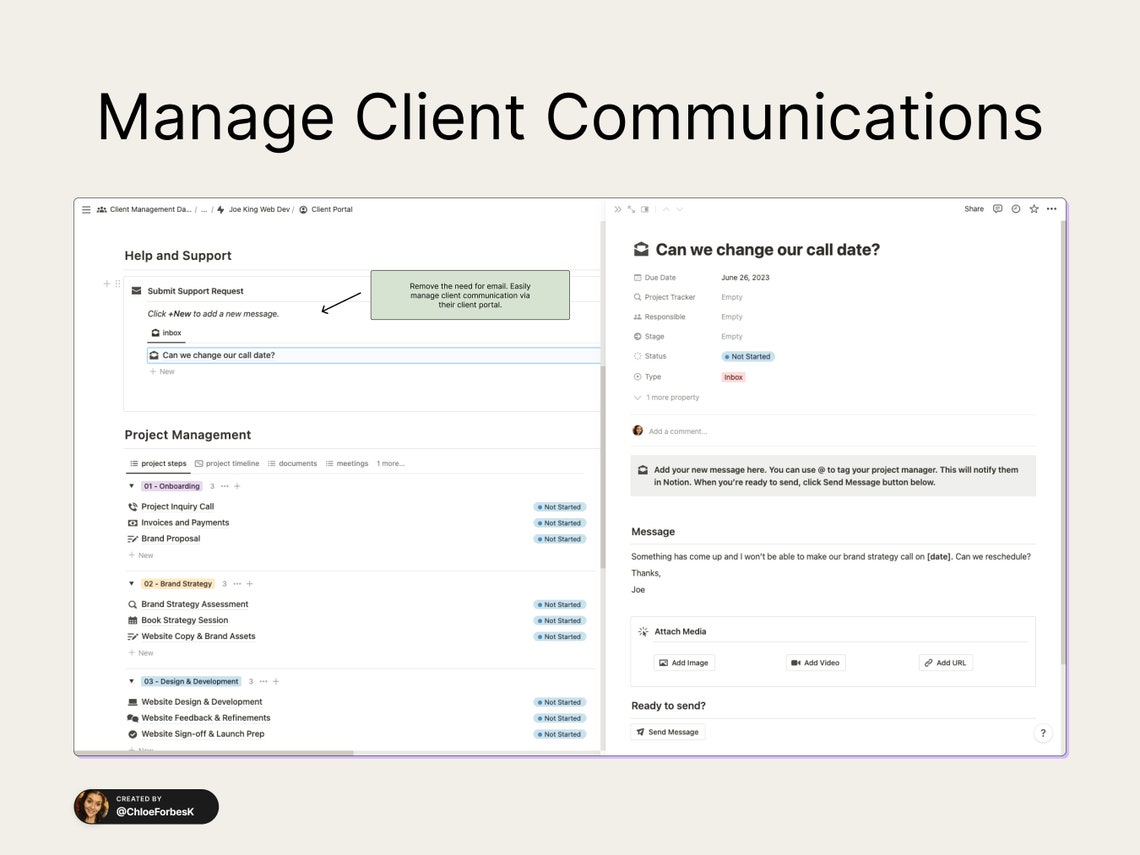Screen dimensions: 1140x855
Task: Collapse the '02 - Brand Strategy' group
Action: click(131, 583)
